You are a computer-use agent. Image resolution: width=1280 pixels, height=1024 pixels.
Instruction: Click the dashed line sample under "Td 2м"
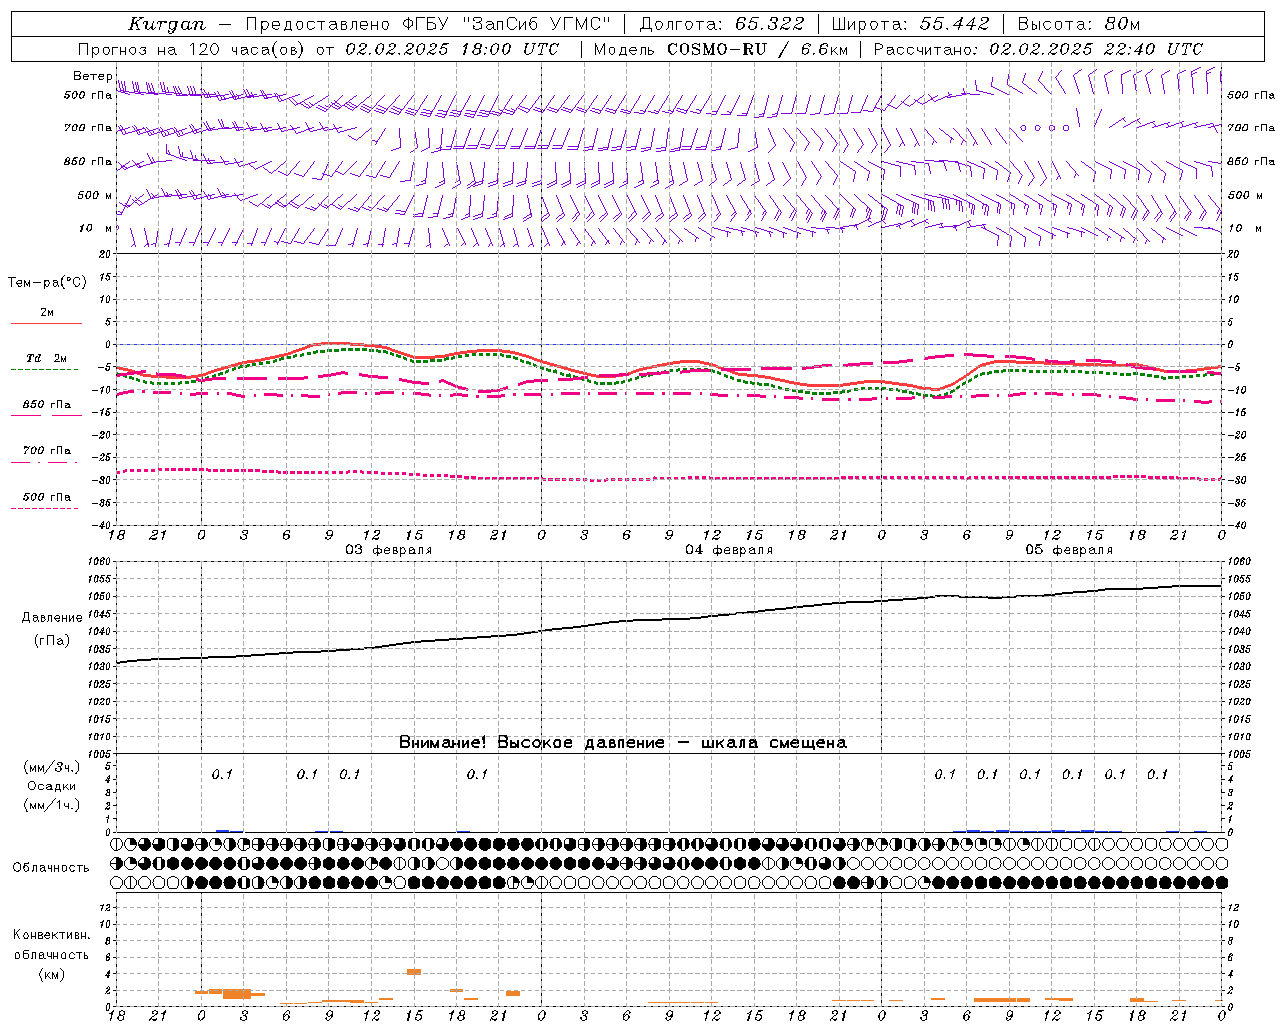45,370
